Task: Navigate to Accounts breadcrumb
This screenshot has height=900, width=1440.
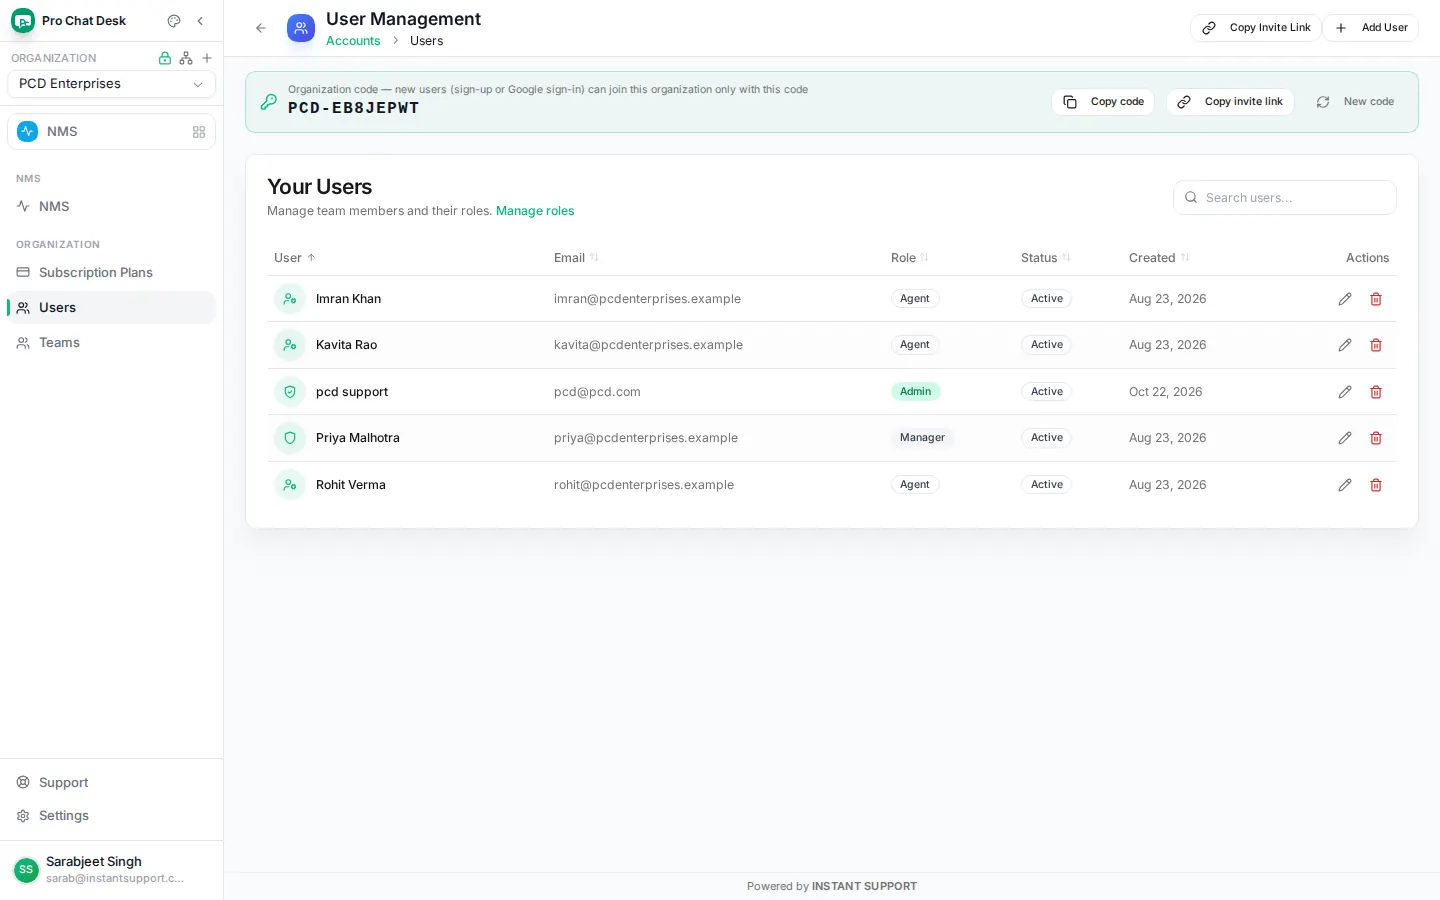Action: point(353,41)
